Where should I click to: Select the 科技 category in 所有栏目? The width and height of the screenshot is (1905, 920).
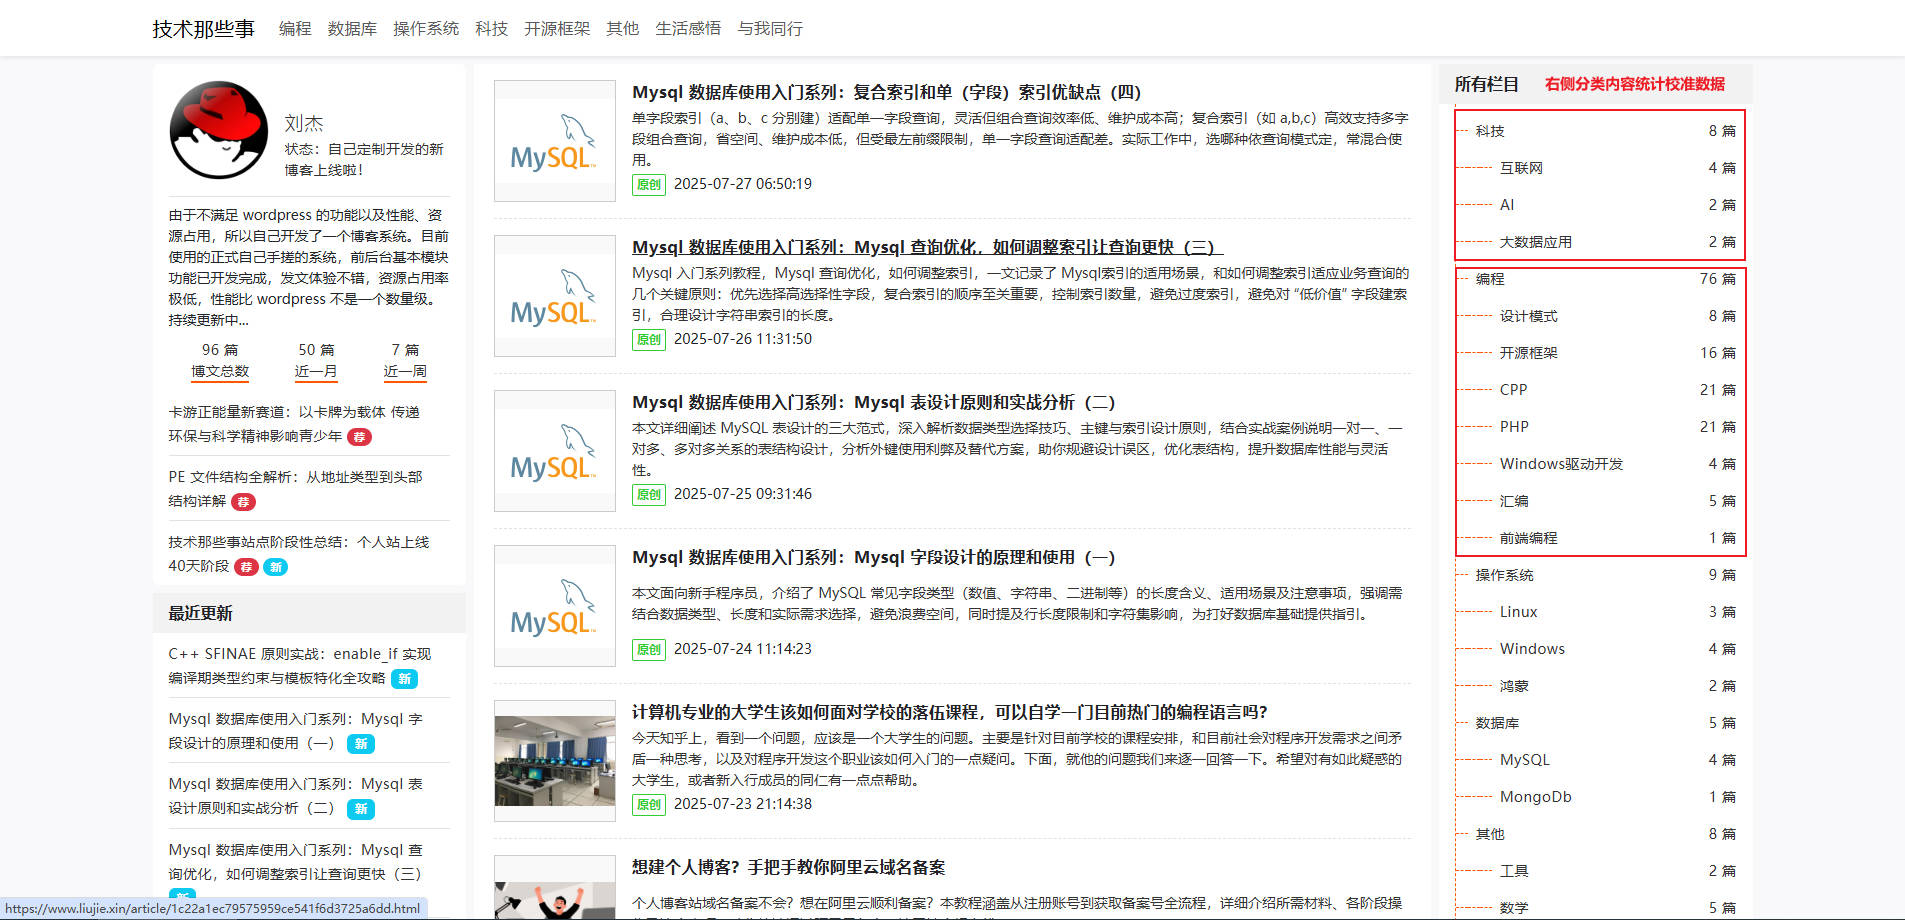tap(1490, 131)
